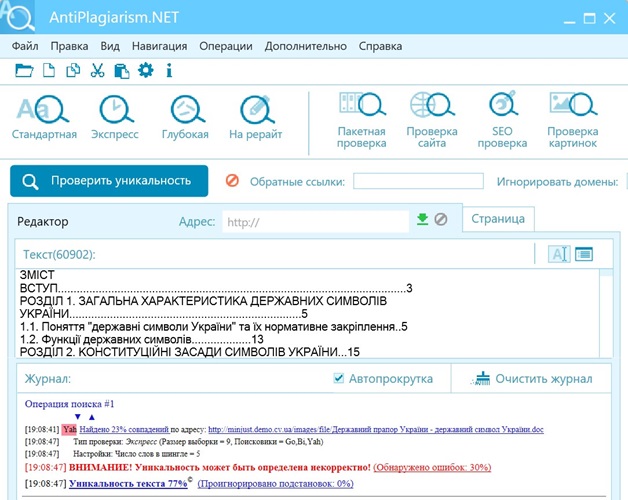Open SEO проверка

(502, 120)
